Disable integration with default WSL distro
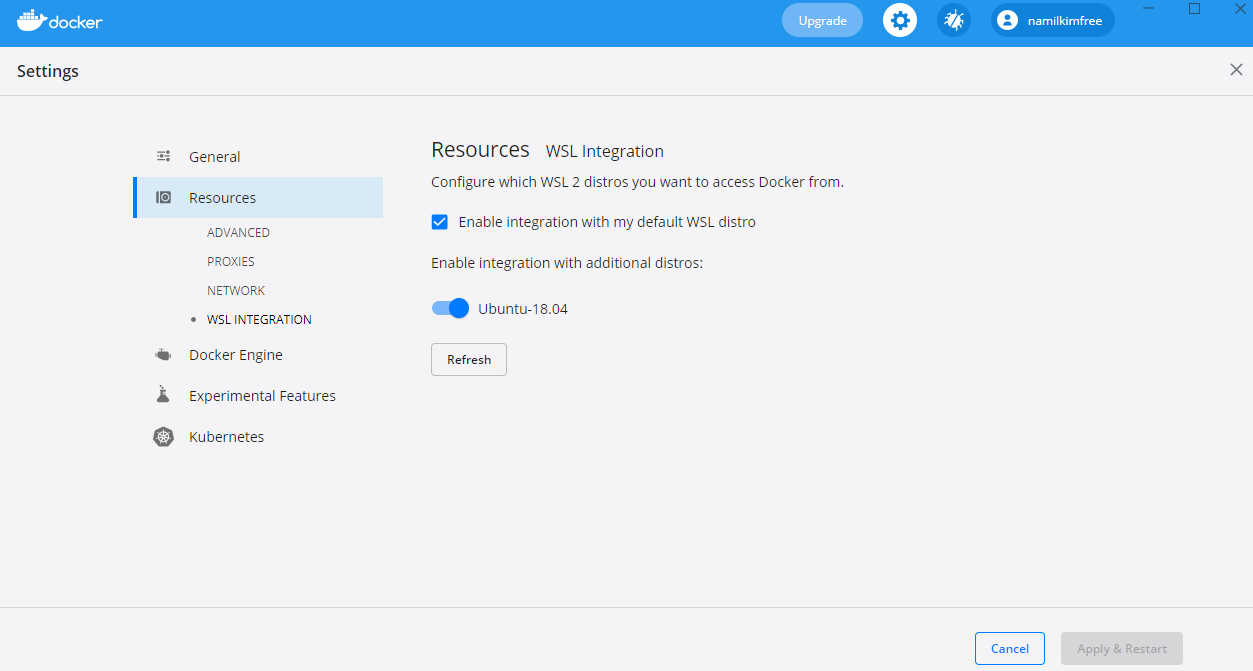The width and height of the screenshot is (1253, 671). (x=439, y=221)
